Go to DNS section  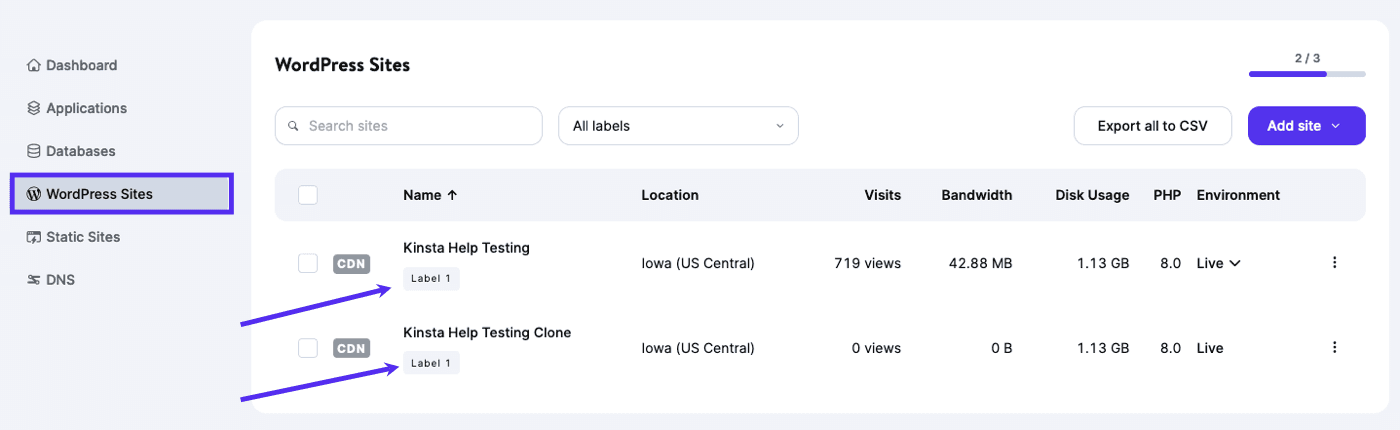coord(51,280)
